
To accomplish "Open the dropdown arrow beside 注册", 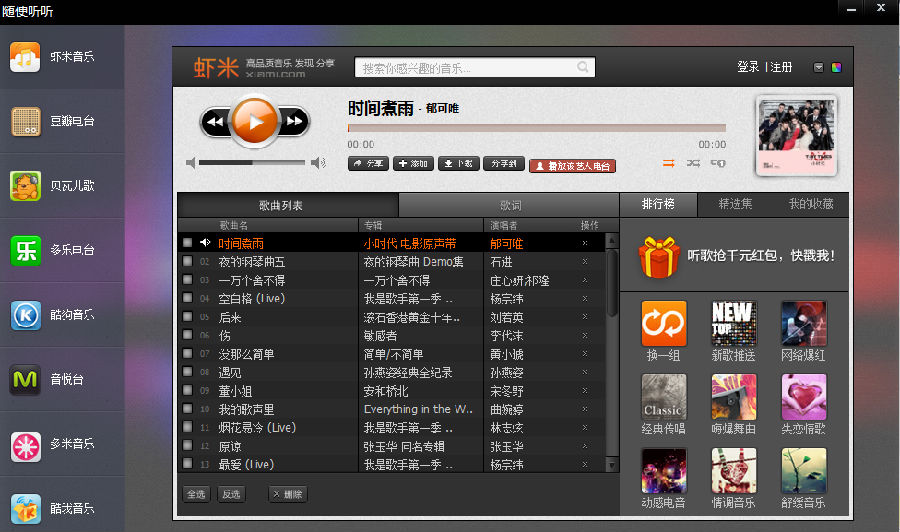I will click(818, 67).
